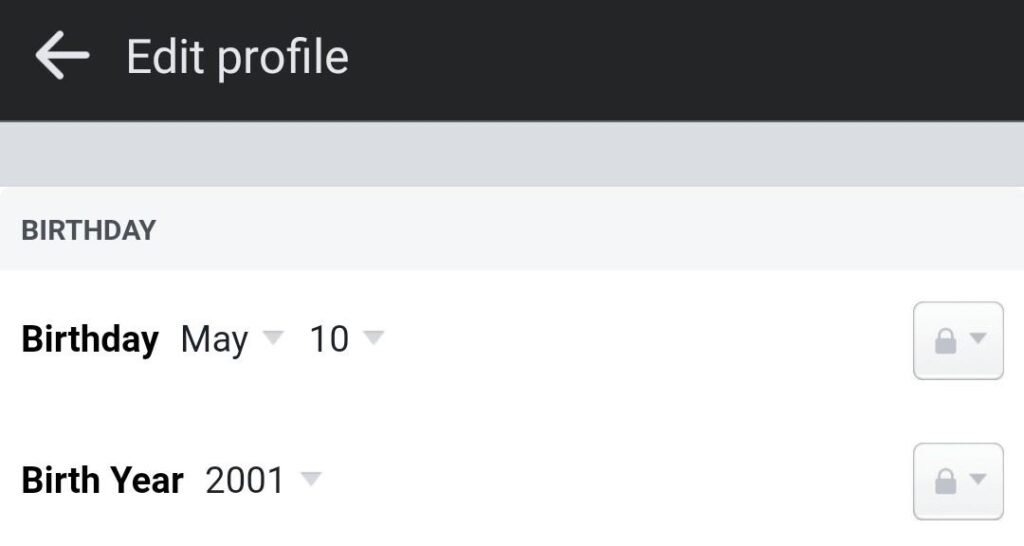Click the Edit profile title
The image size is (1024, 546).
click(237, 57)
